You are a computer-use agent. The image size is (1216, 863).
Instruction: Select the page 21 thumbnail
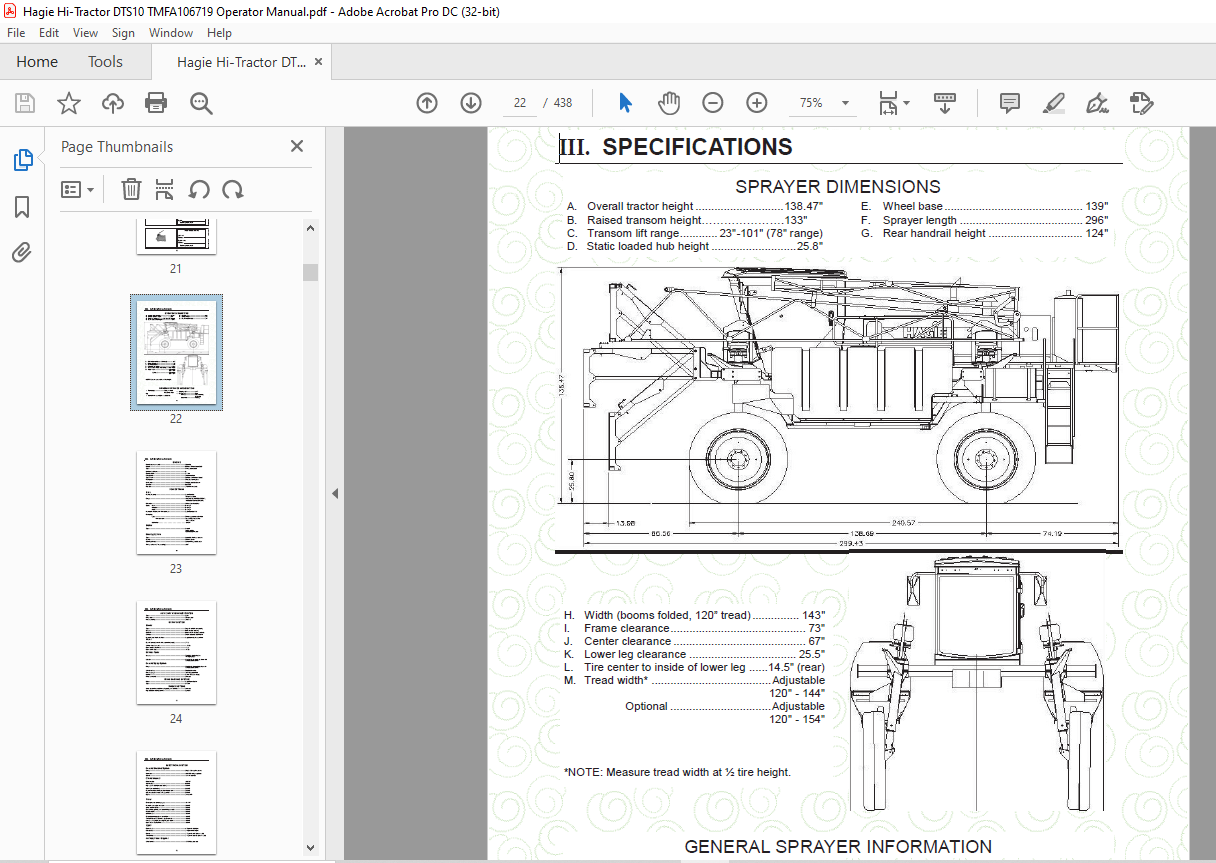pyautogui.click(x=176, y=237)
